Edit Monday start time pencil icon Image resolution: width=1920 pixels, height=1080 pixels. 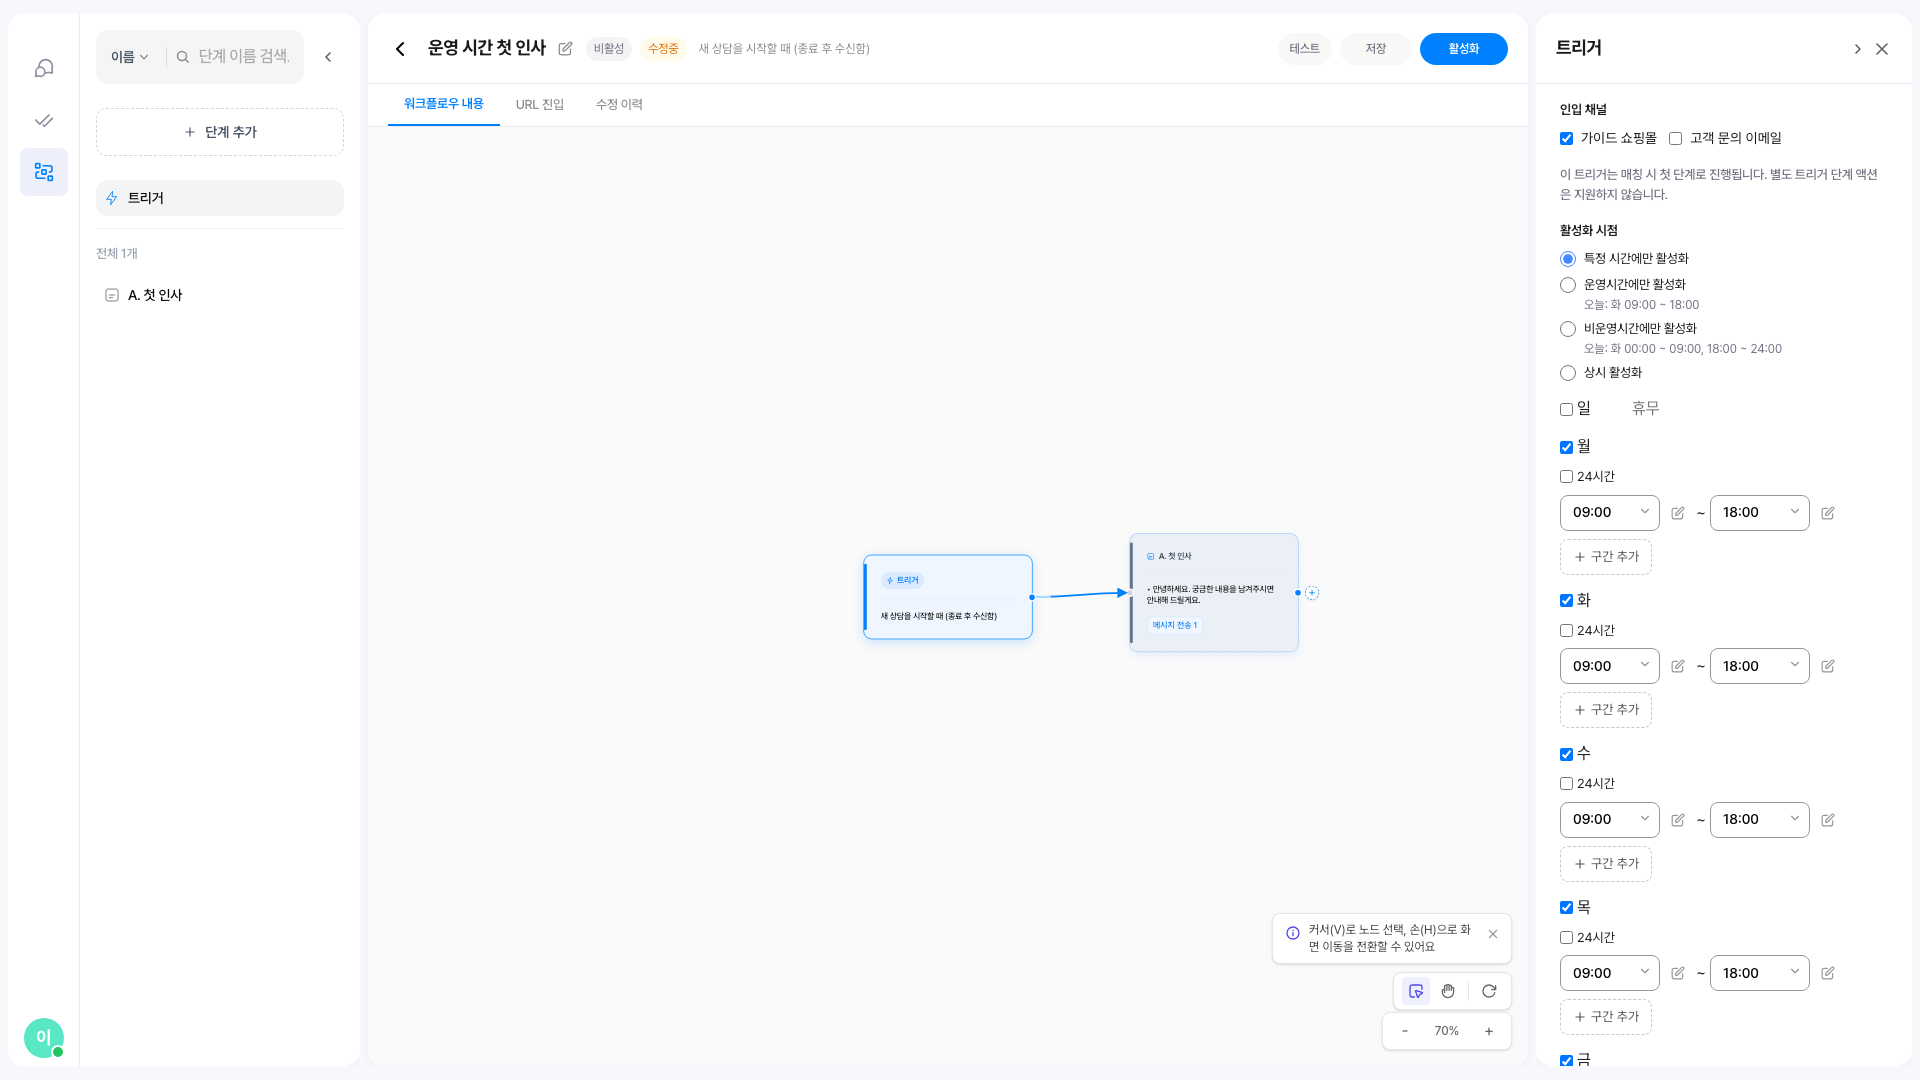[1678, 513]
